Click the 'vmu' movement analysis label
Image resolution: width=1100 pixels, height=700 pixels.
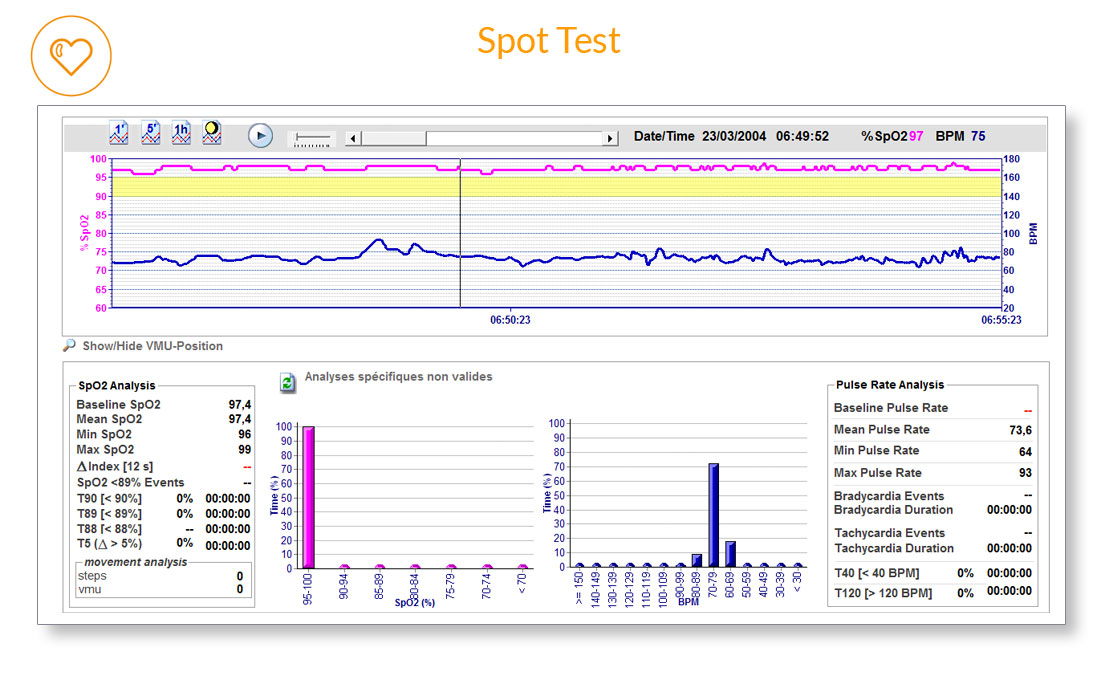pyautogui.click(x=90, y=589)
